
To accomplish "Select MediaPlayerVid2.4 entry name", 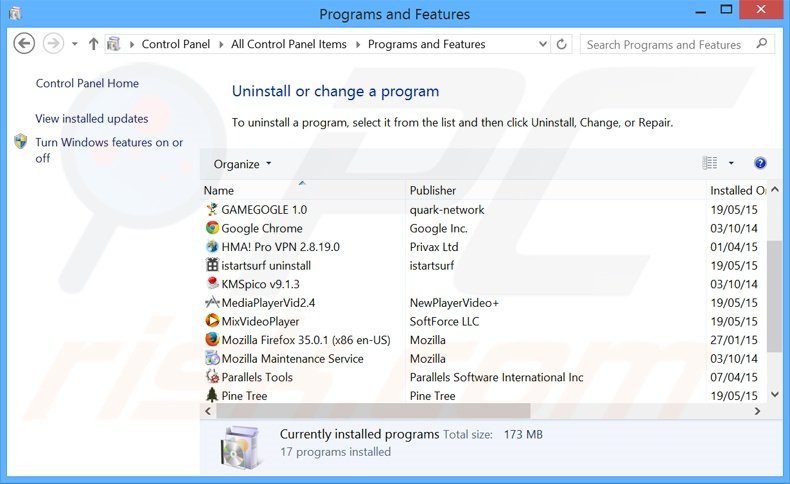I will pyautogui.click(x=268, y=303).
